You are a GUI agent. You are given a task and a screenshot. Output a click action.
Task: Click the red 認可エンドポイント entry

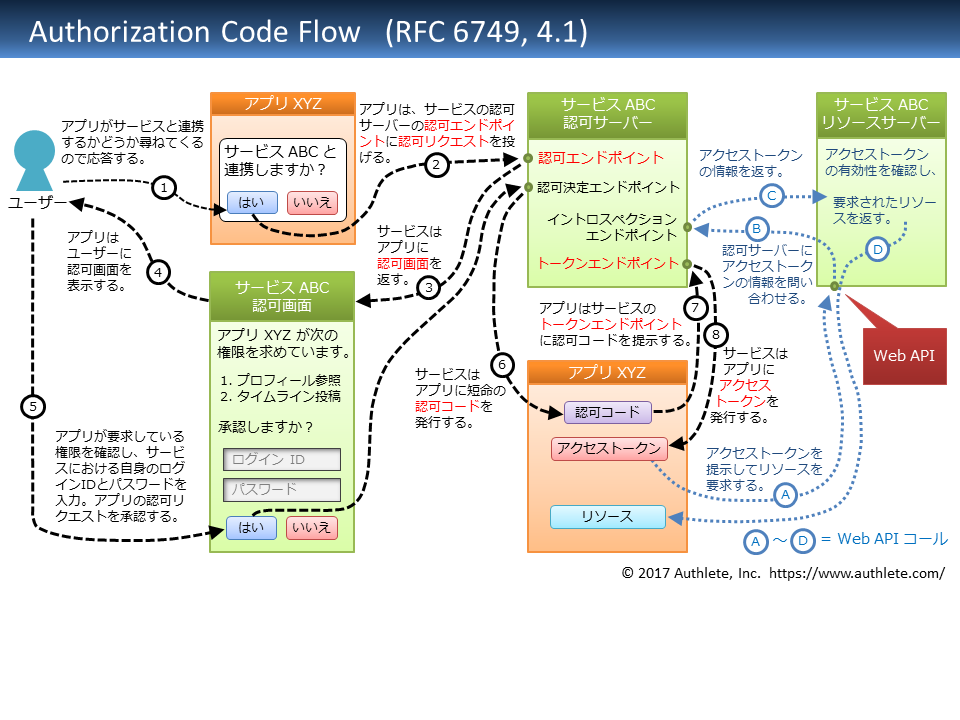point(601,158)
